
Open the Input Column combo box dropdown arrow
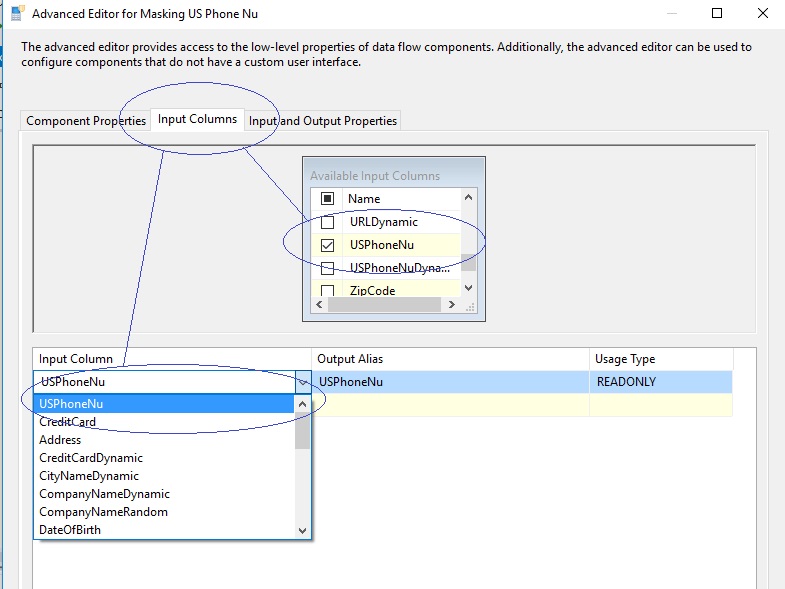[x=303, y=382]
